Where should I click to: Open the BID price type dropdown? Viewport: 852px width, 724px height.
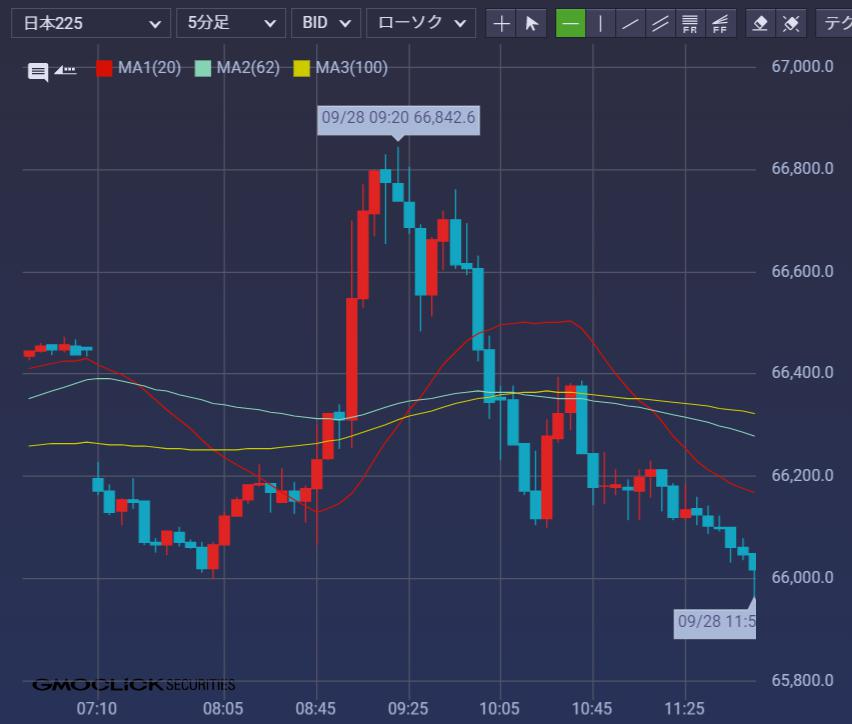(x=326, y=23)
